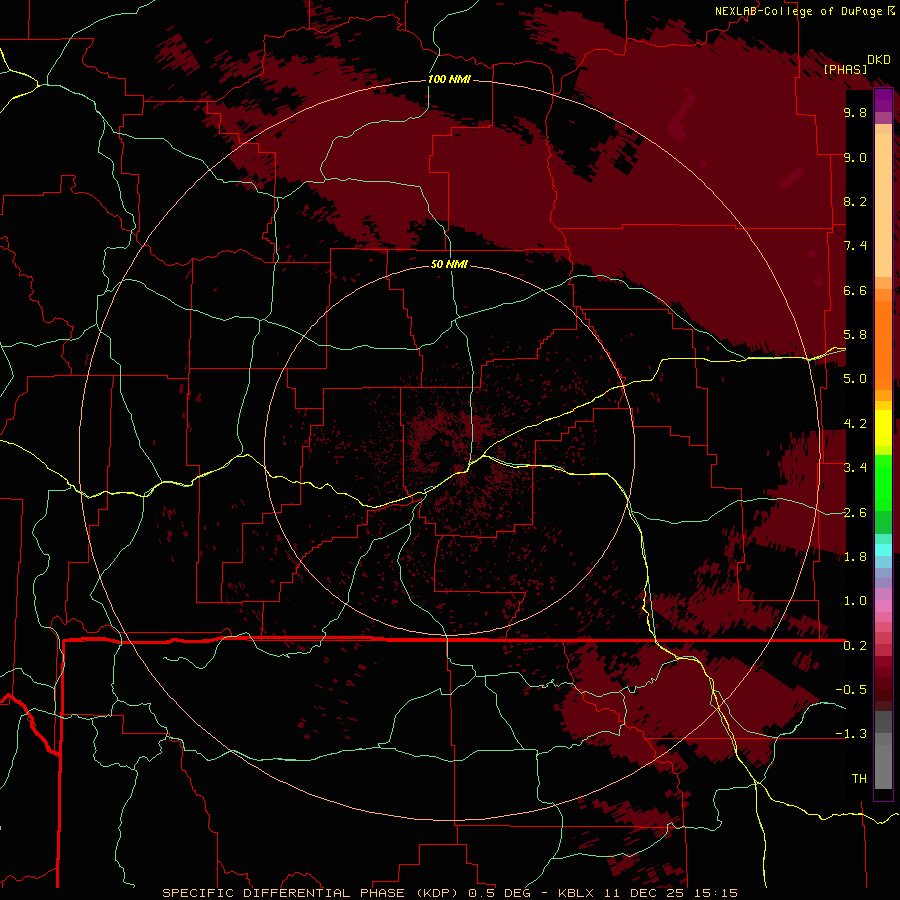Click the TH threshold label on the legend
The image size is (900, 900).
[x=859, y=778]
